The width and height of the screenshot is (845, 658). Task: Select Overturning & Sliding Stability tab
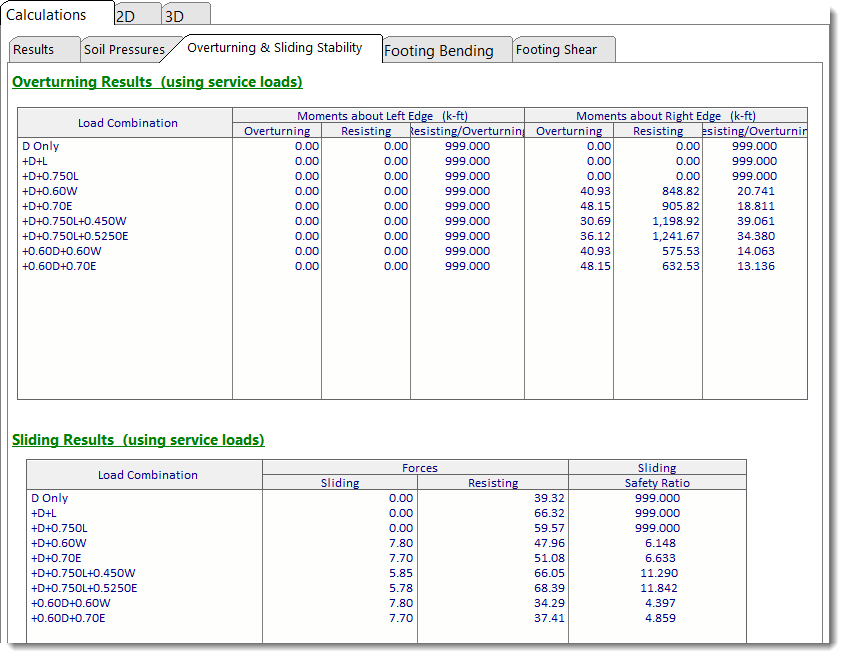(274, 48)
